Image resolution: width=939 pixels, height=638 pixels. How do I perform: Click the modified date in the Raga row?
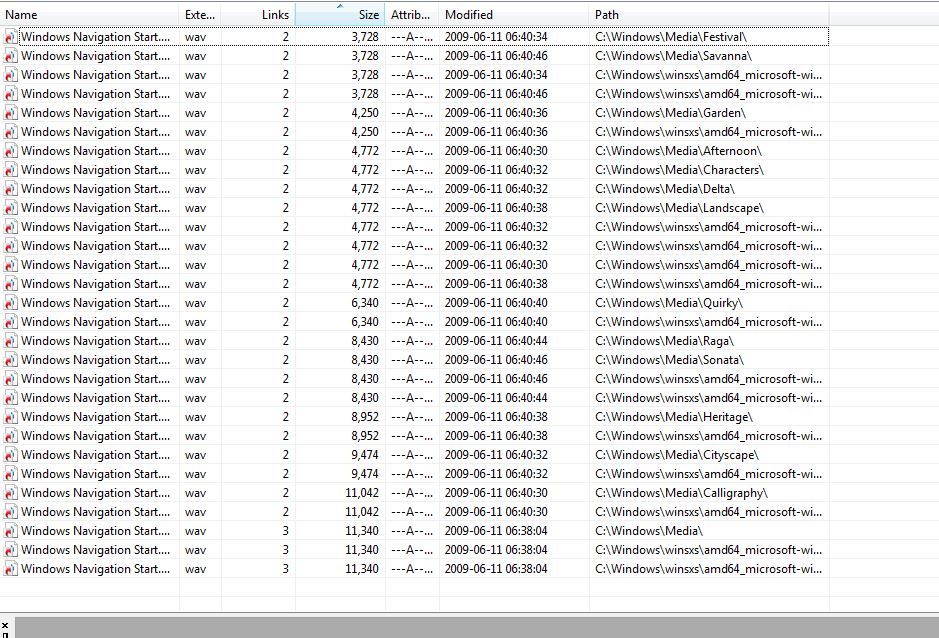click(496, 341)
